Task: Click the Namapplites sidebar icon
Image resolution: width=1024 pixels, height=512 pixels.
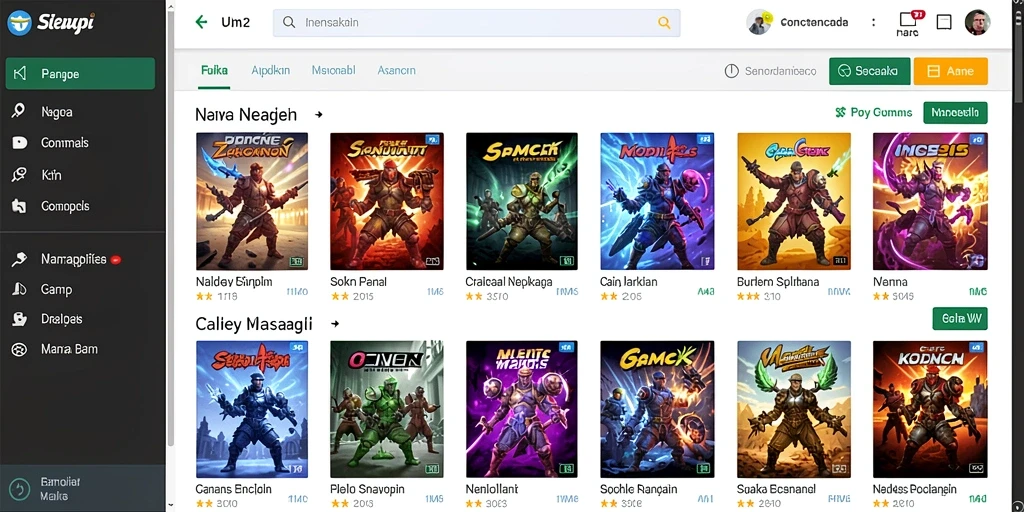Action: [19, 259]
